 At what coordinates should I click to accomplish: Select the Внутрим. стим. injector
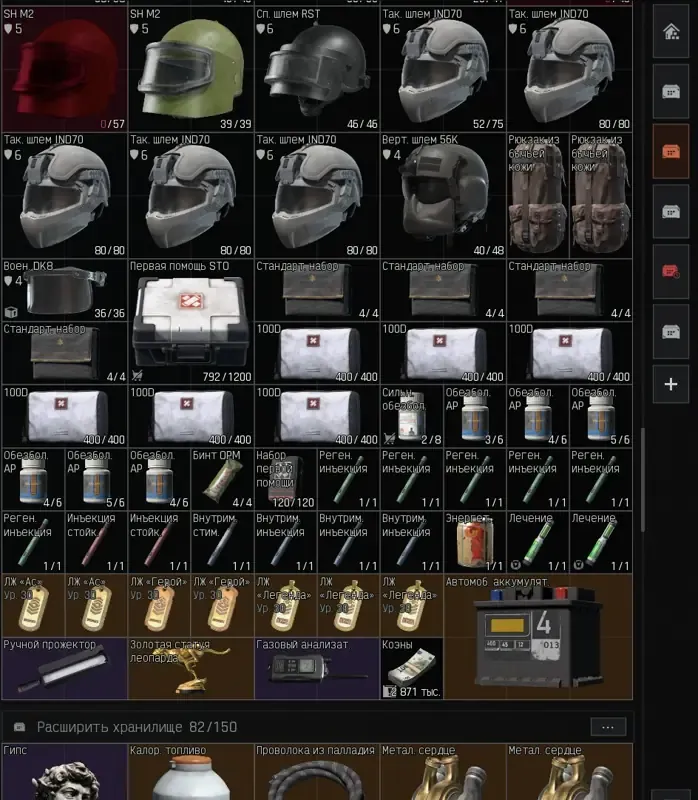(222, 542)
